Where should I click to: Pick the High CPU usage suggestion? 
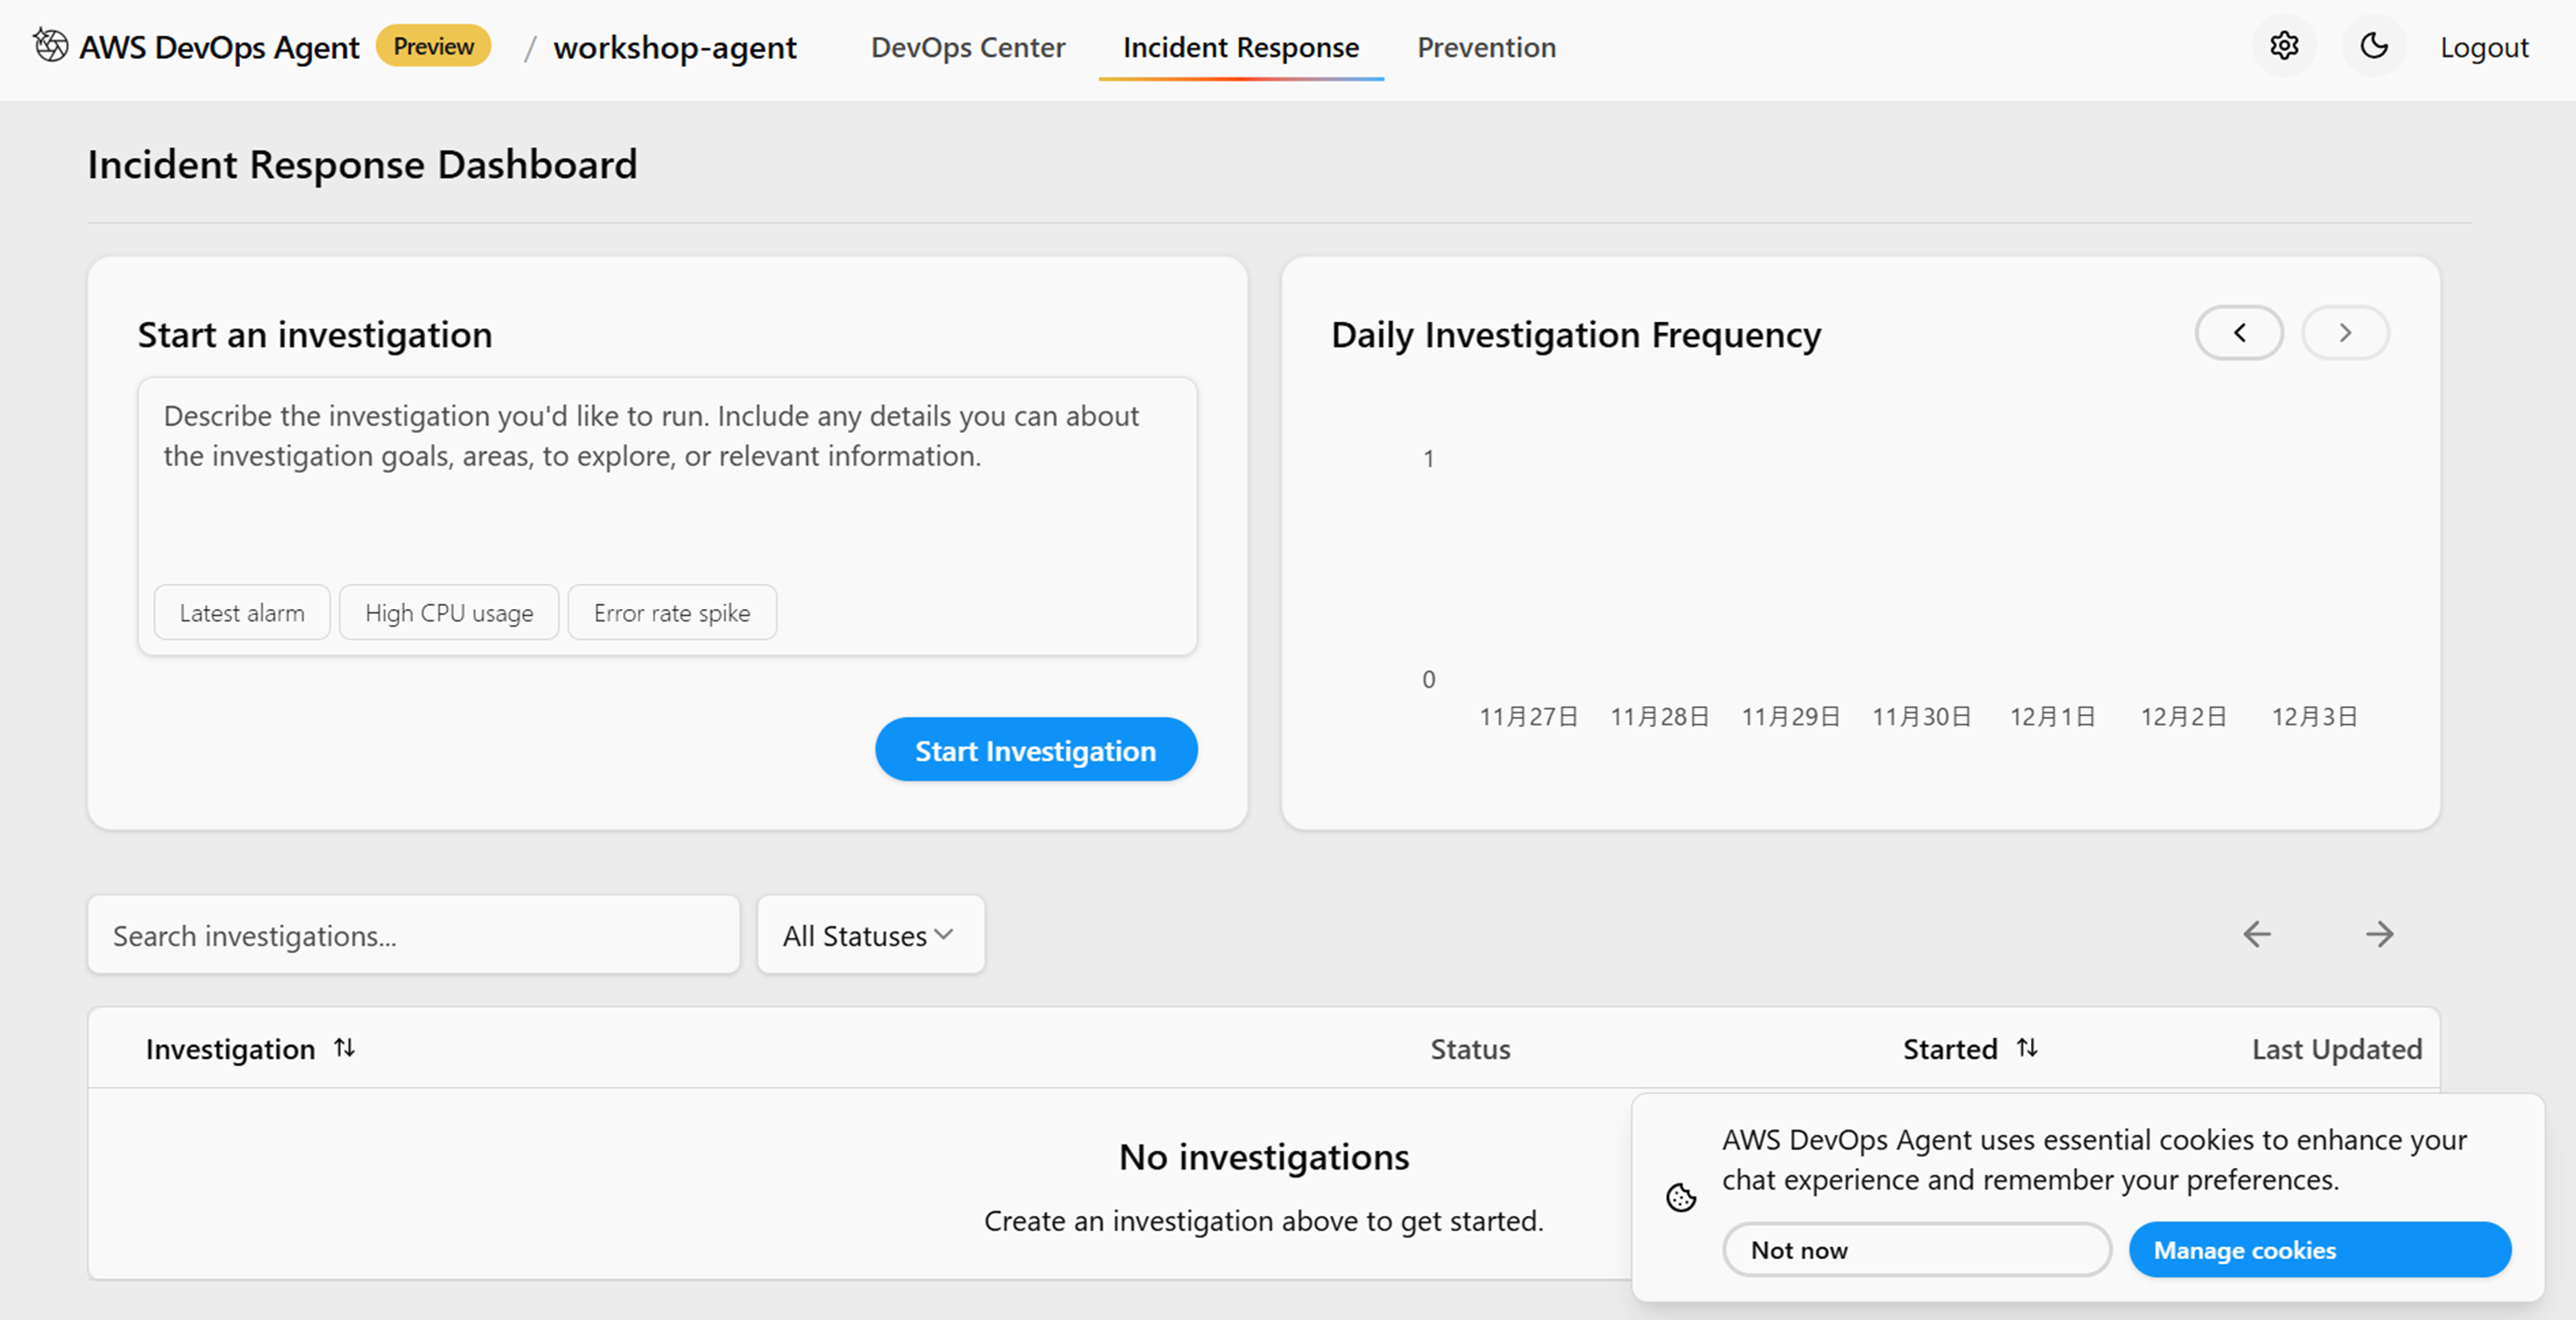point(449,613)
